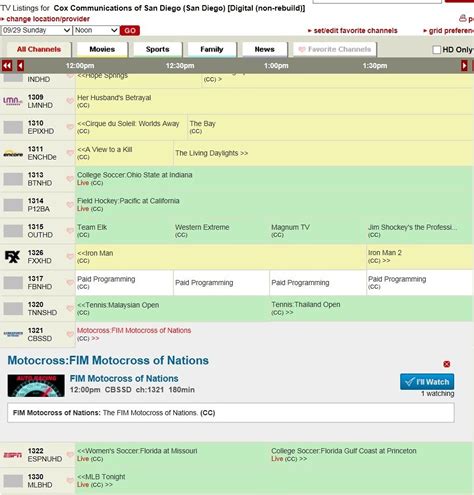Select the All Channels tab

pos(39,49)
